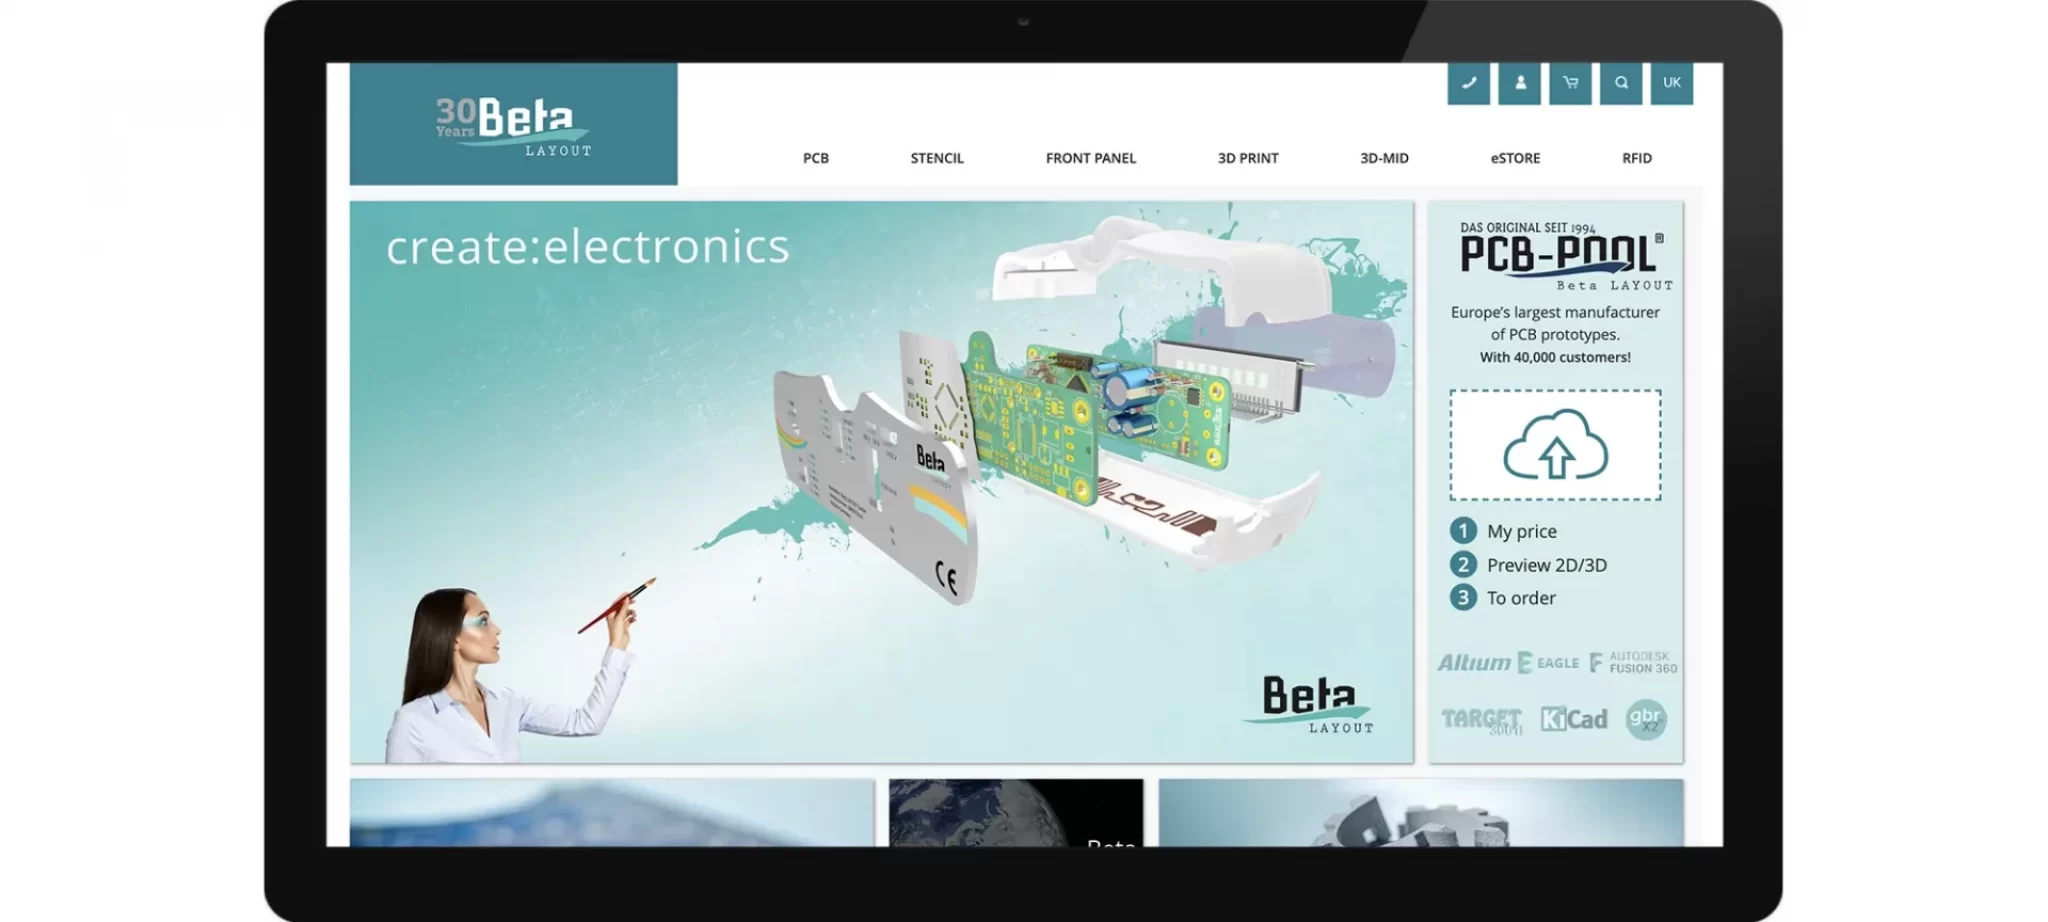
Task: Click the Autodesk Fusion 360 logo
Action: [1633, 662]
